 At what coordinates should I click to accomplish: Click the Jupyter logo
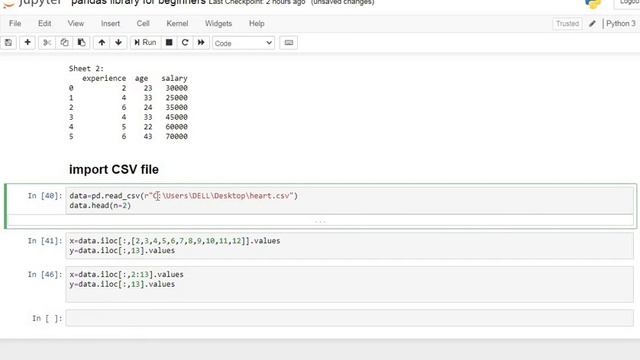point(32,3)
